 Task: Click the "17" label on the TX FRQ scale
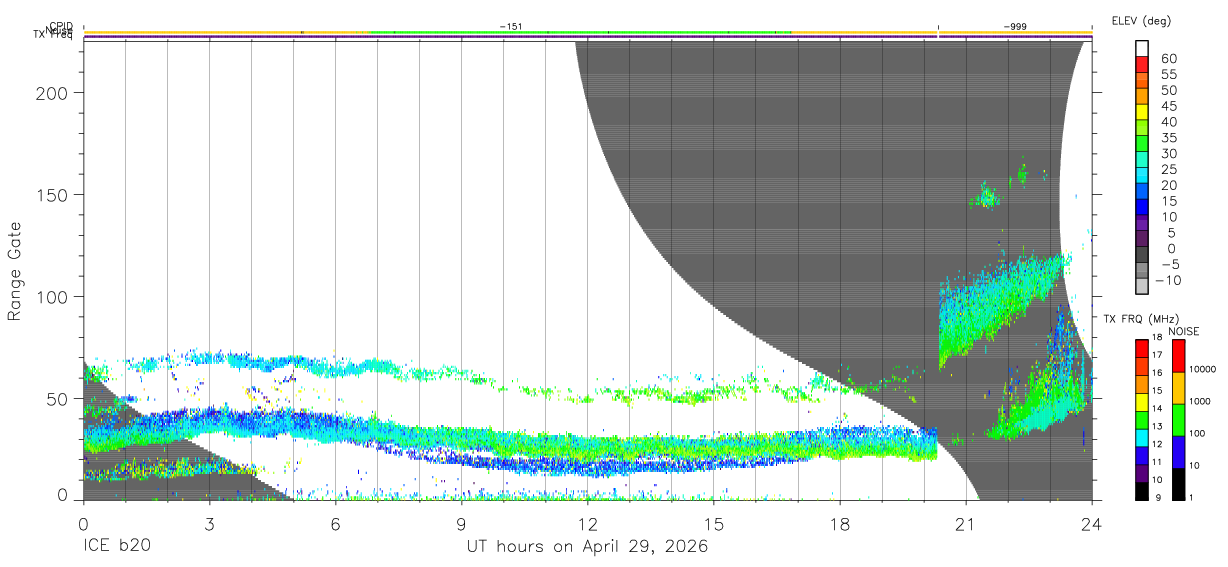[x=1156, y=355]
